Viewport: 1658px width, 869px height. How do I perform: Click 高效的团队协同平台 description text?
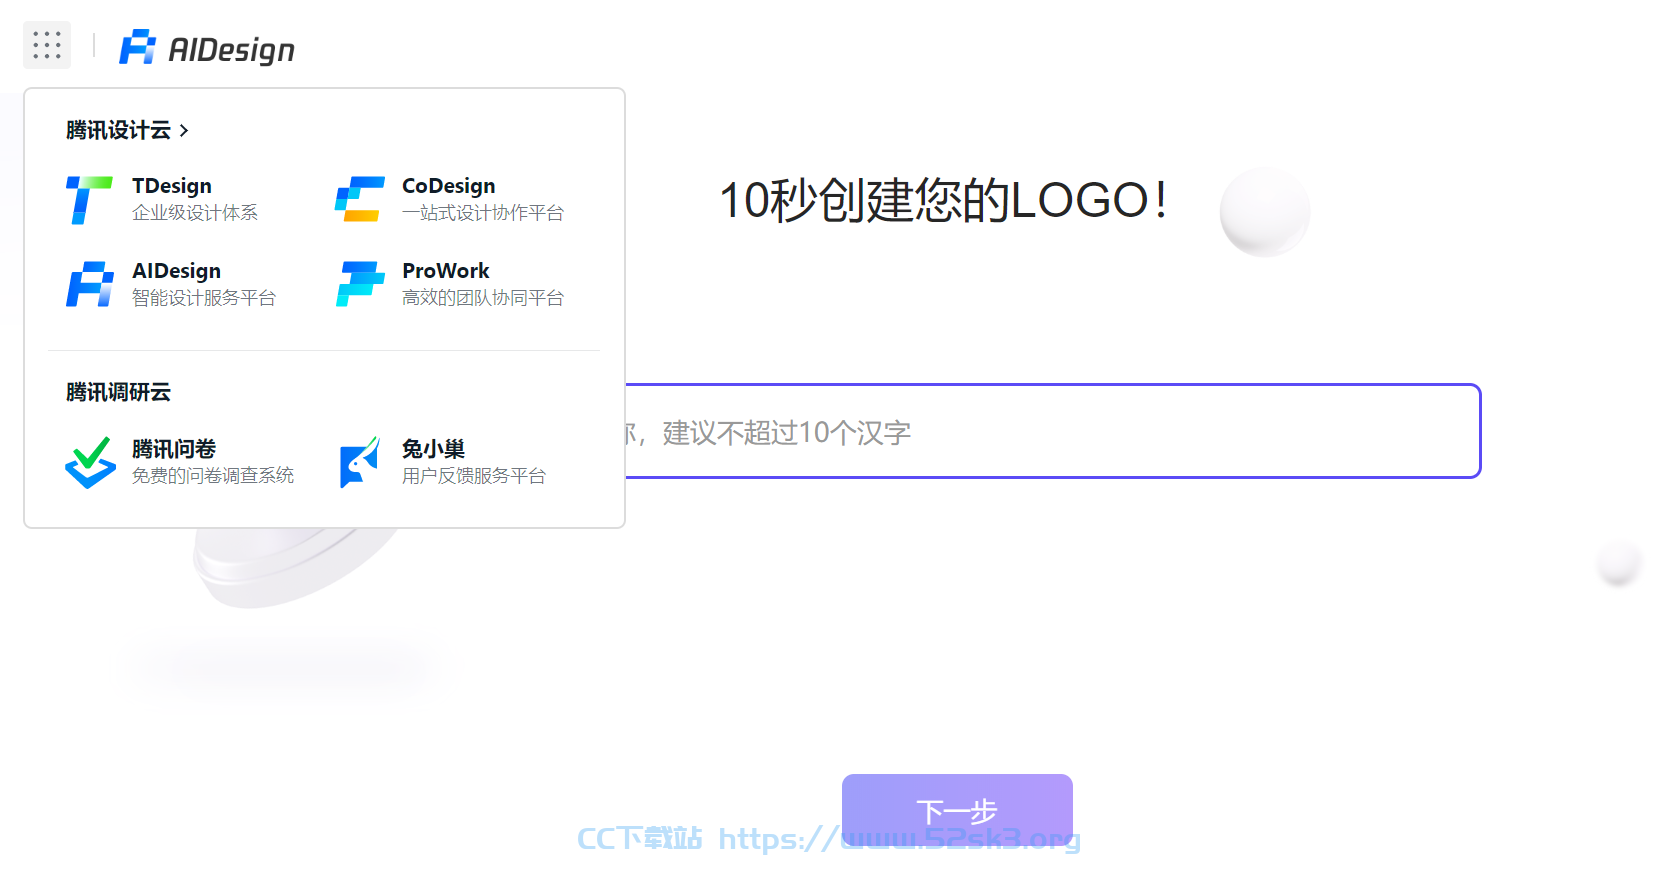(x=483, y=298)
